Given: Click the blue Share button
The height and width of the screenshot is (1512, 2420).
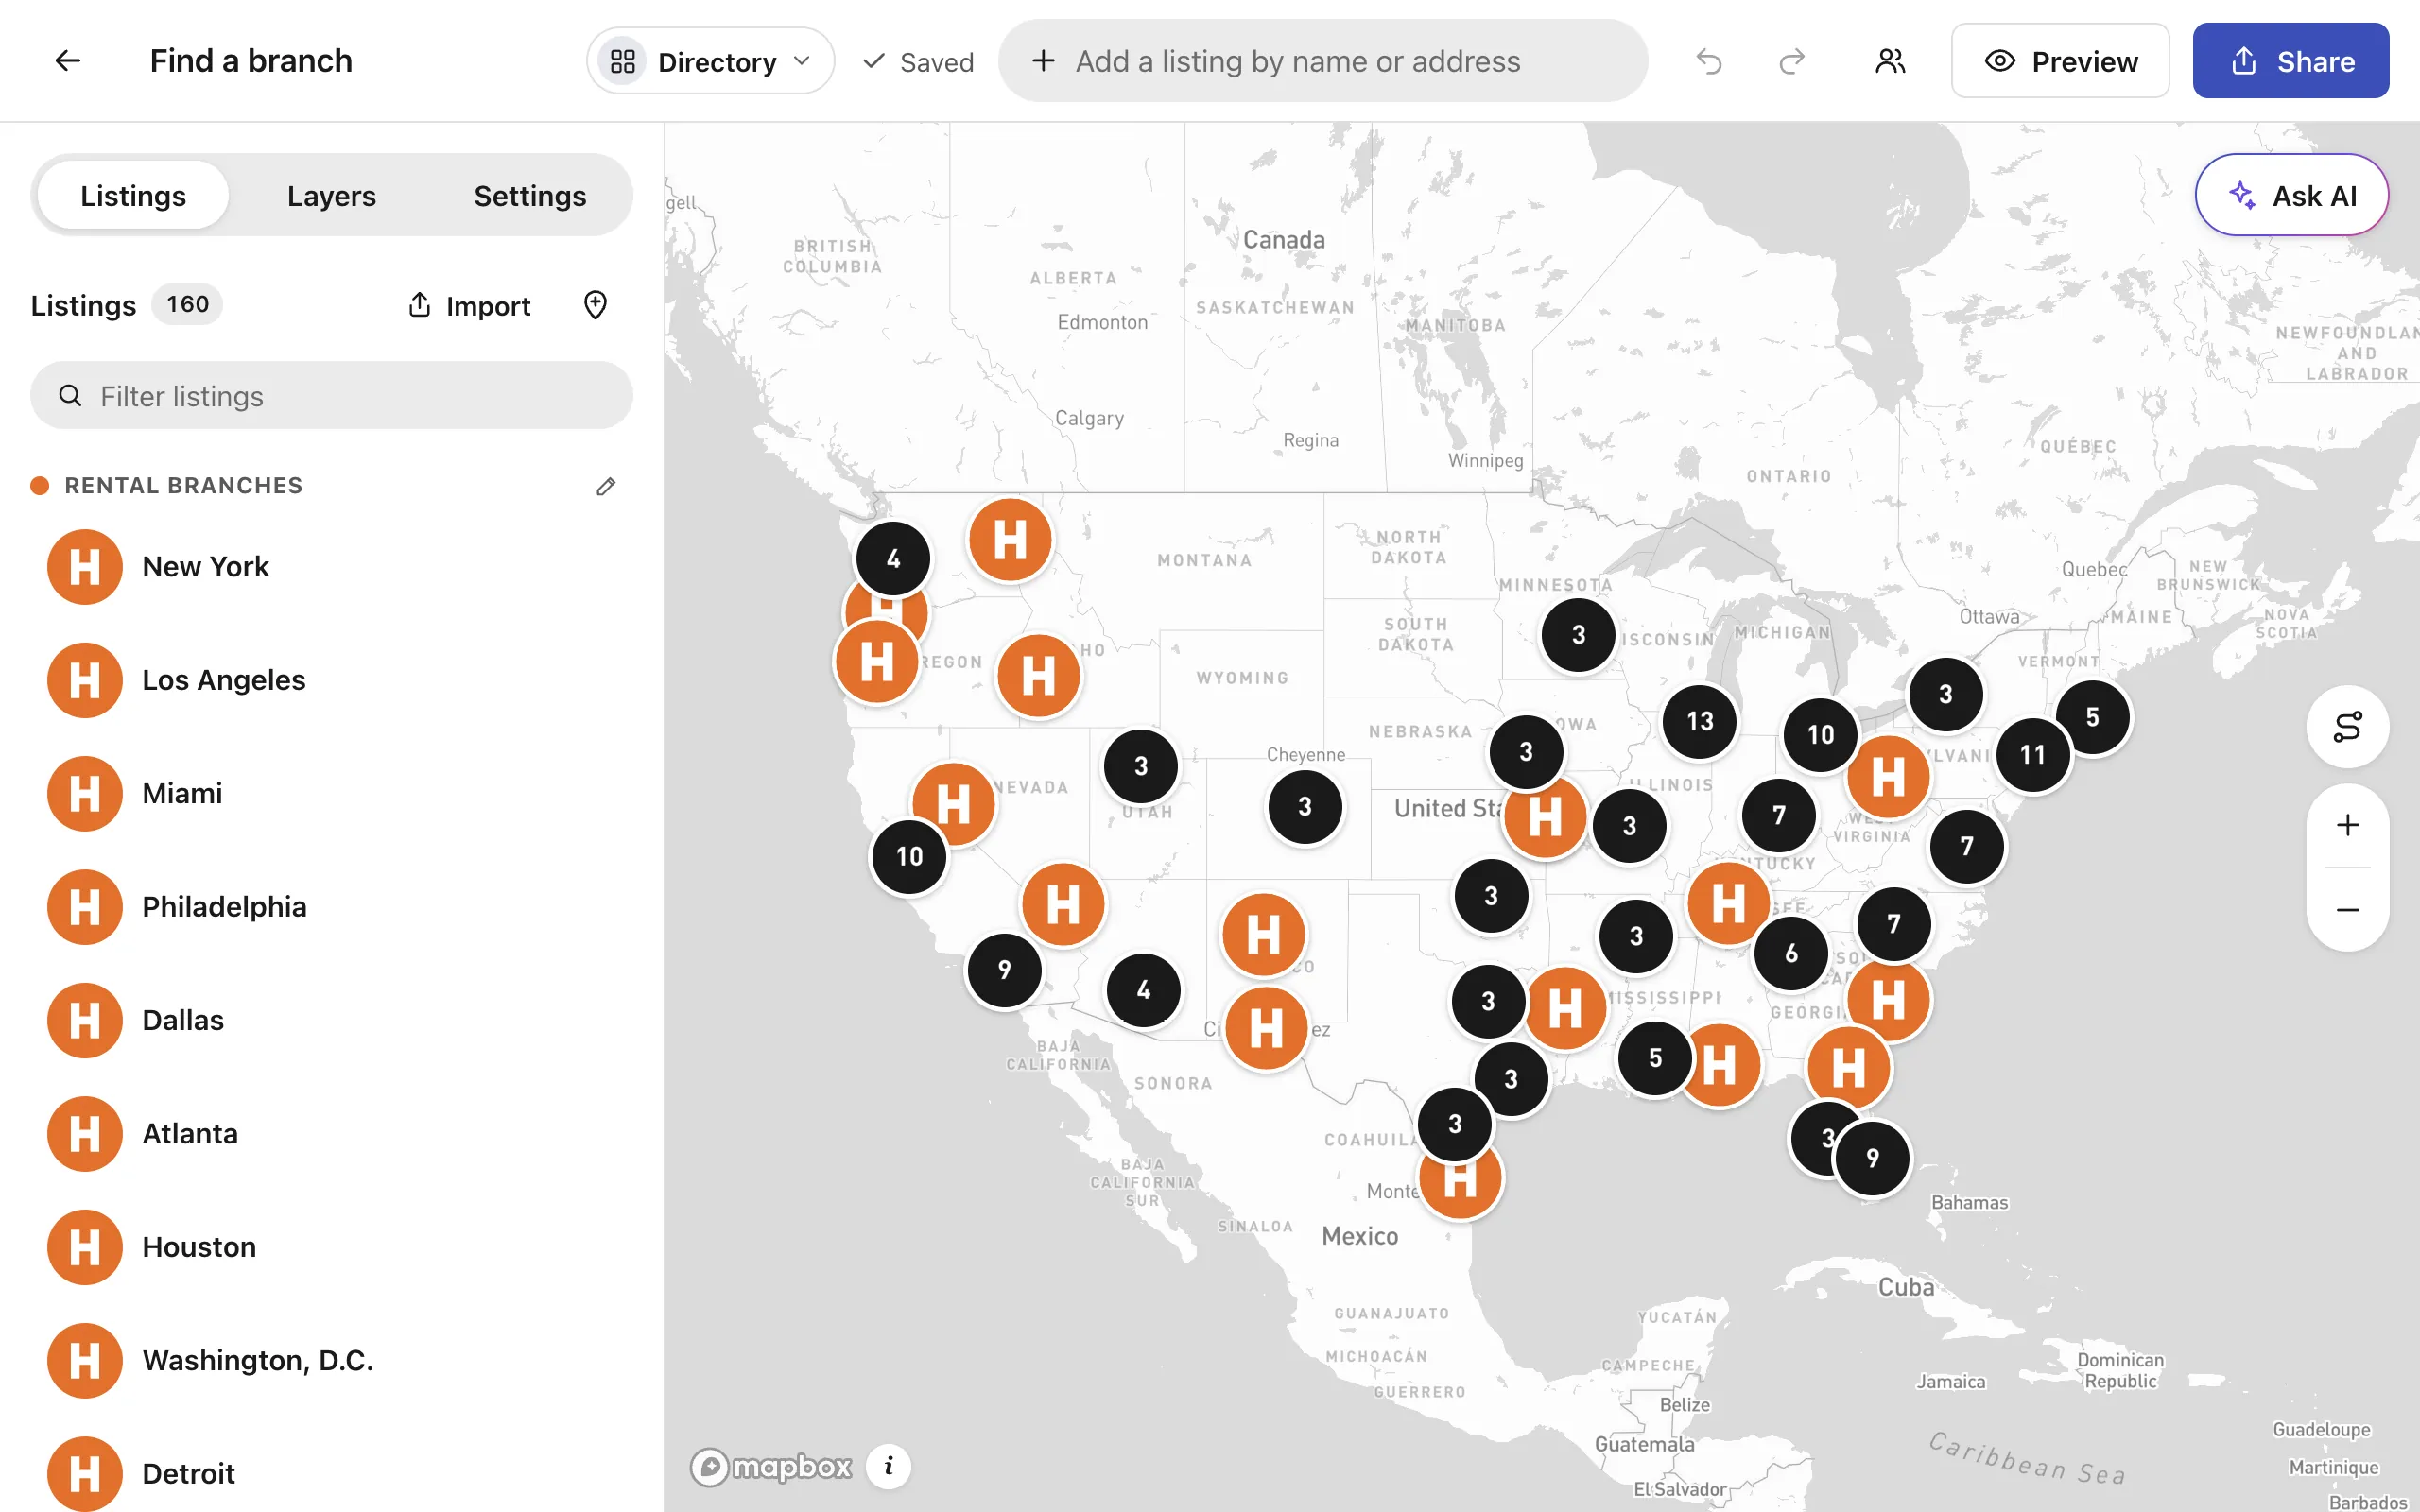Looking at the screenshot, I should pyautogui.click(x=2290, y=61).
